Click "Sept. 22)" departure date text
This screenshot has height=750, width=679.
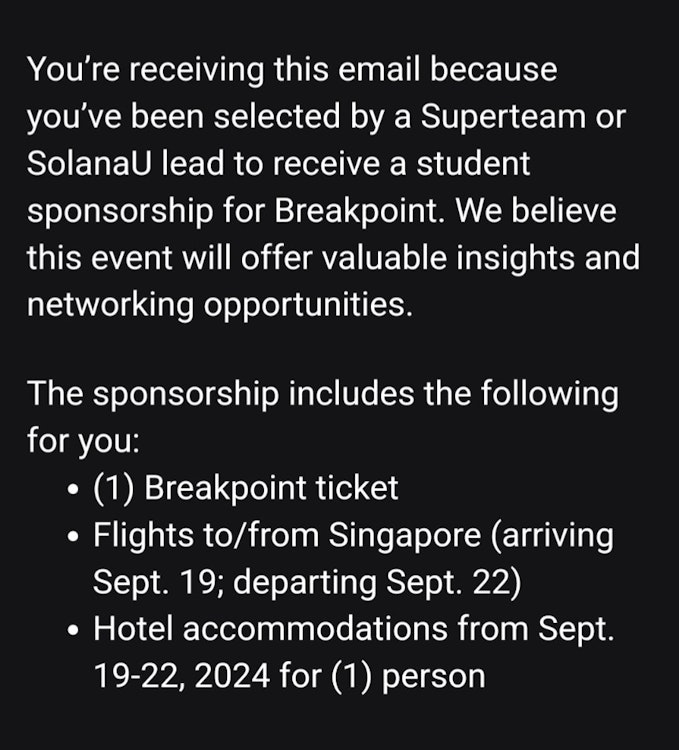tap(454, 583)
